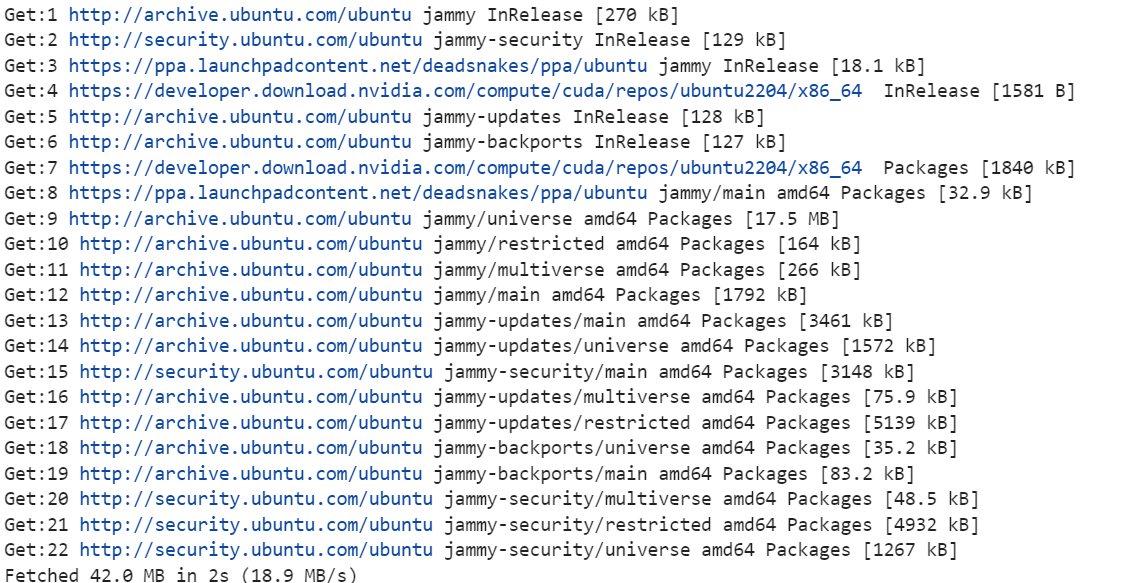Open the security.ubuntu.com link on Get:22 line
Image resolution: width=1132 pixels, height=583 pixels.
(256, 550)
